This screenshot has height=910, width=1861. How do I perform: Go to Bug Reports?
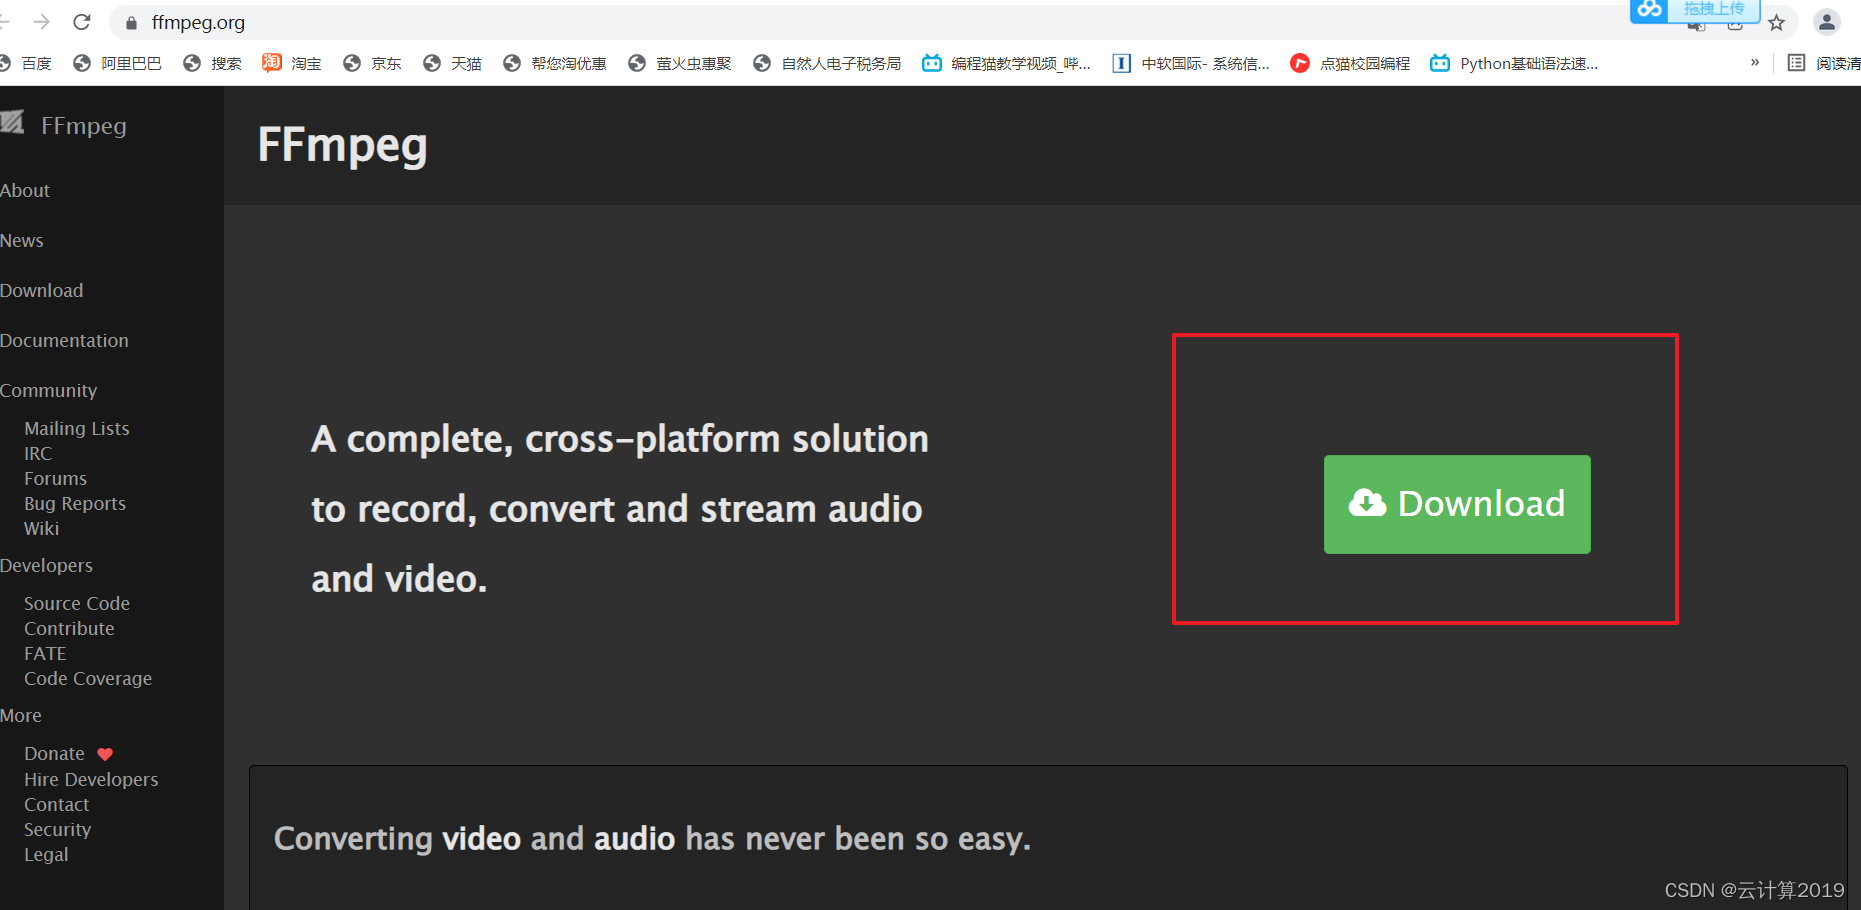75,503
